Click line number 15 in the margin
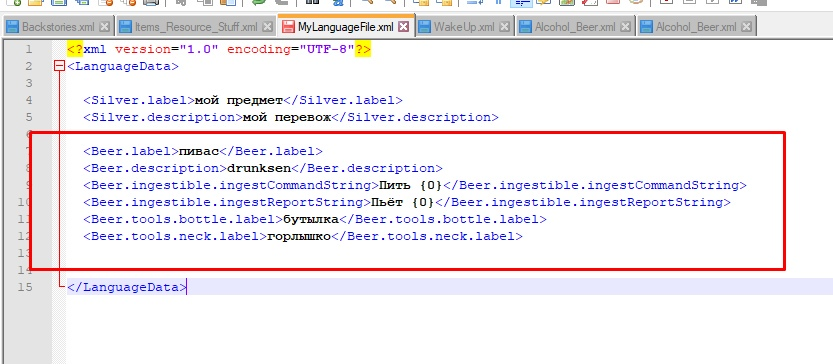The height and width of the screenshot is (364, 833). click(25, 287)
